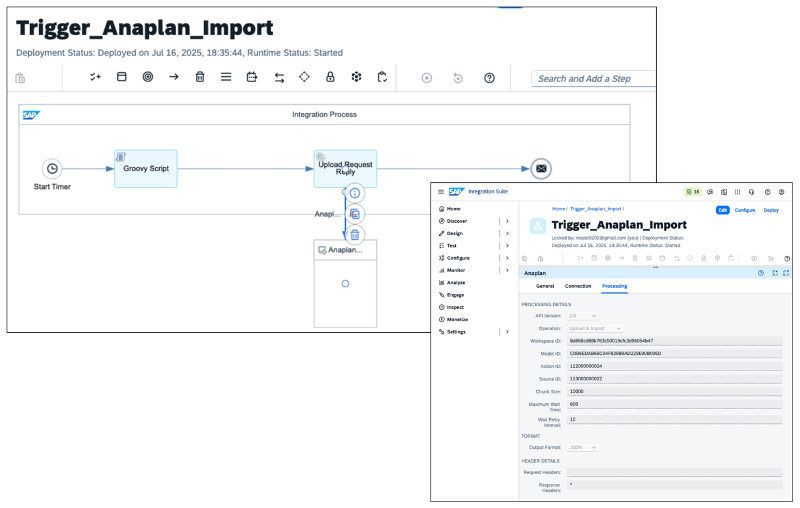Switch to the General tab of Anaplan panel
This screenshot has height=508, width=800.
tap(545, 286)
